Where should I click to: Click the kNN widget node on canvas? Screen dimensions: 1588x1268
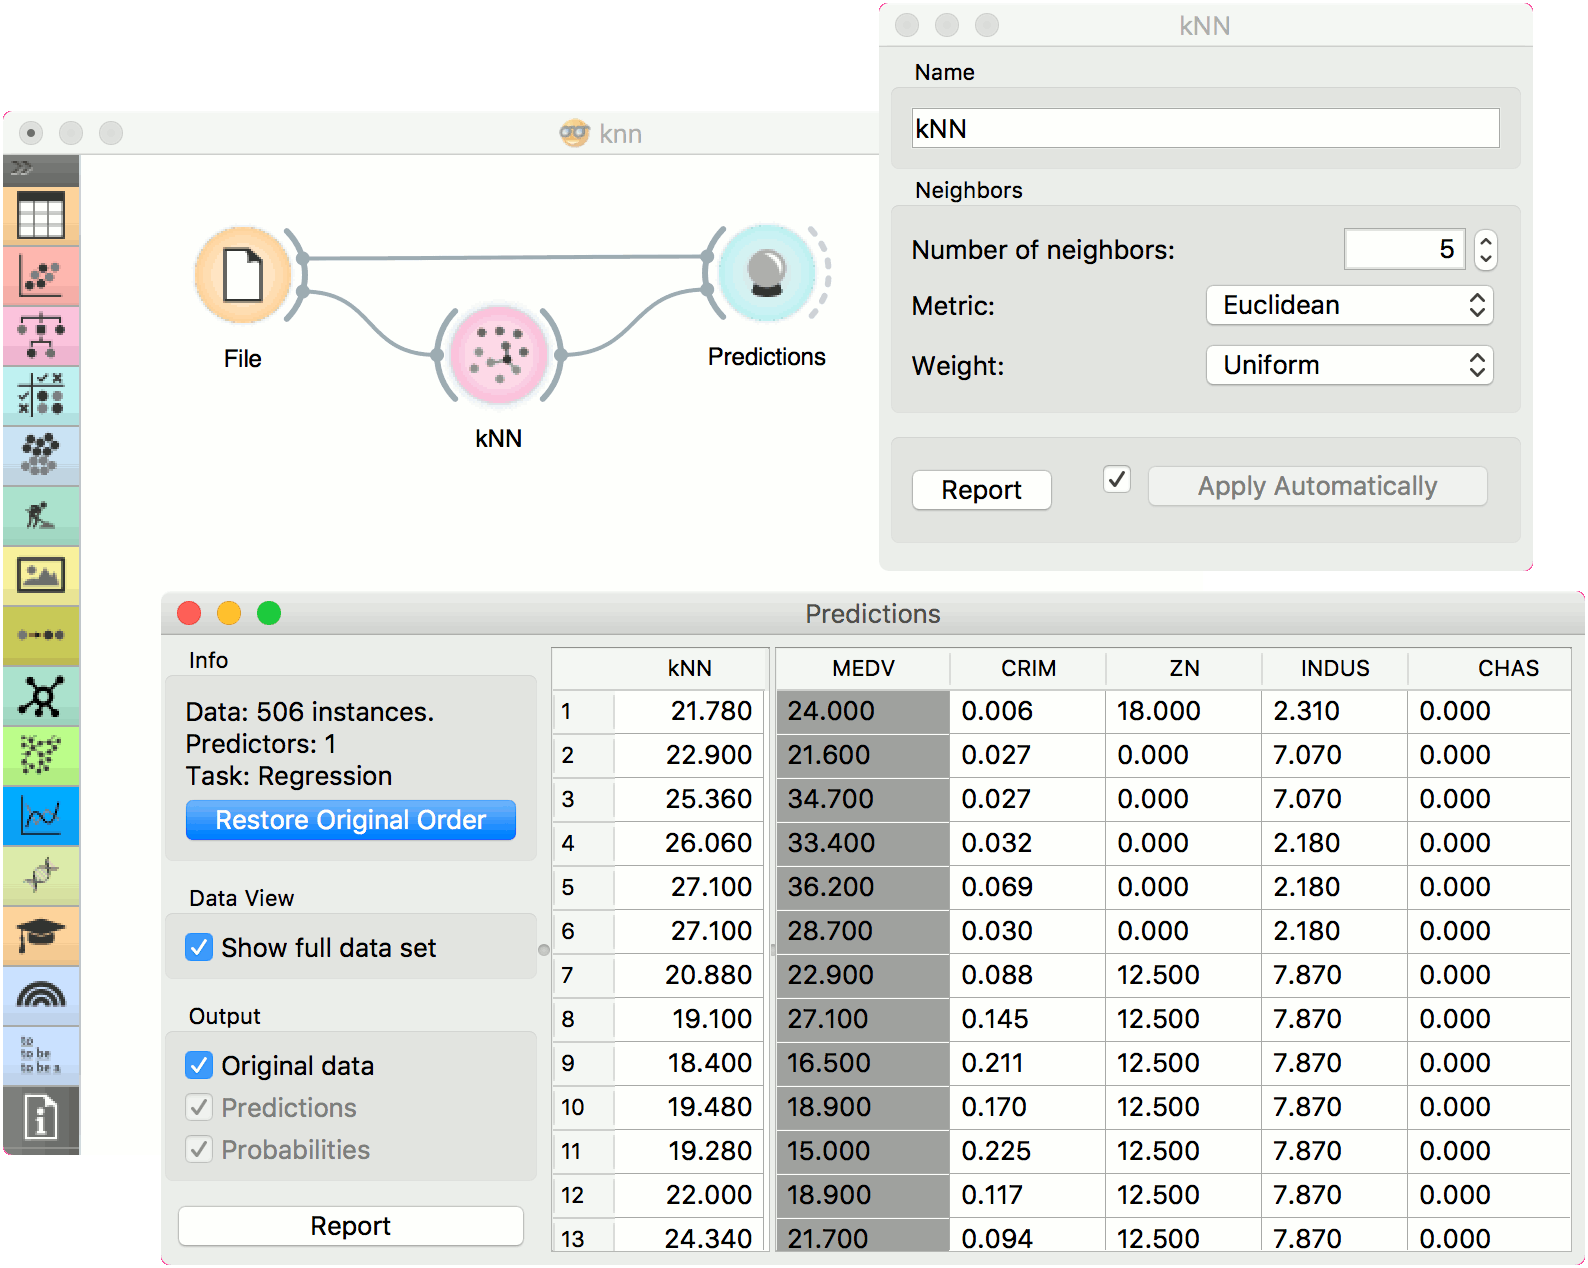(498, 356)
